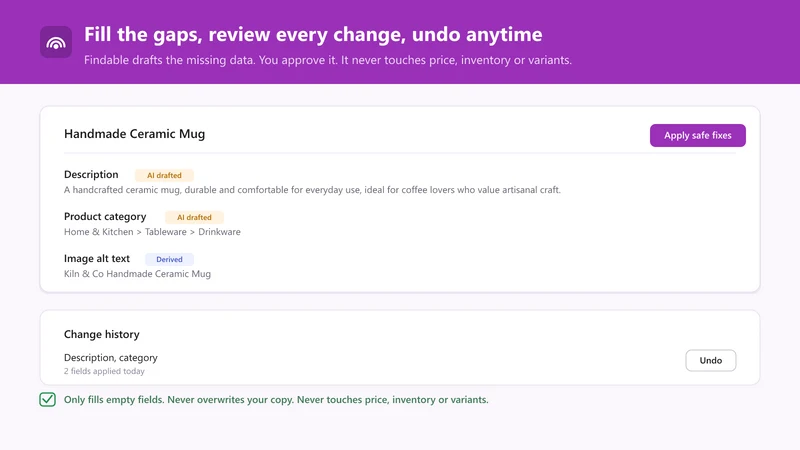Viewport: 800px width, 450px height.
Task: Open the 'Description, category' change history entry
Action: pyautogui.click(x=111, y=358)
